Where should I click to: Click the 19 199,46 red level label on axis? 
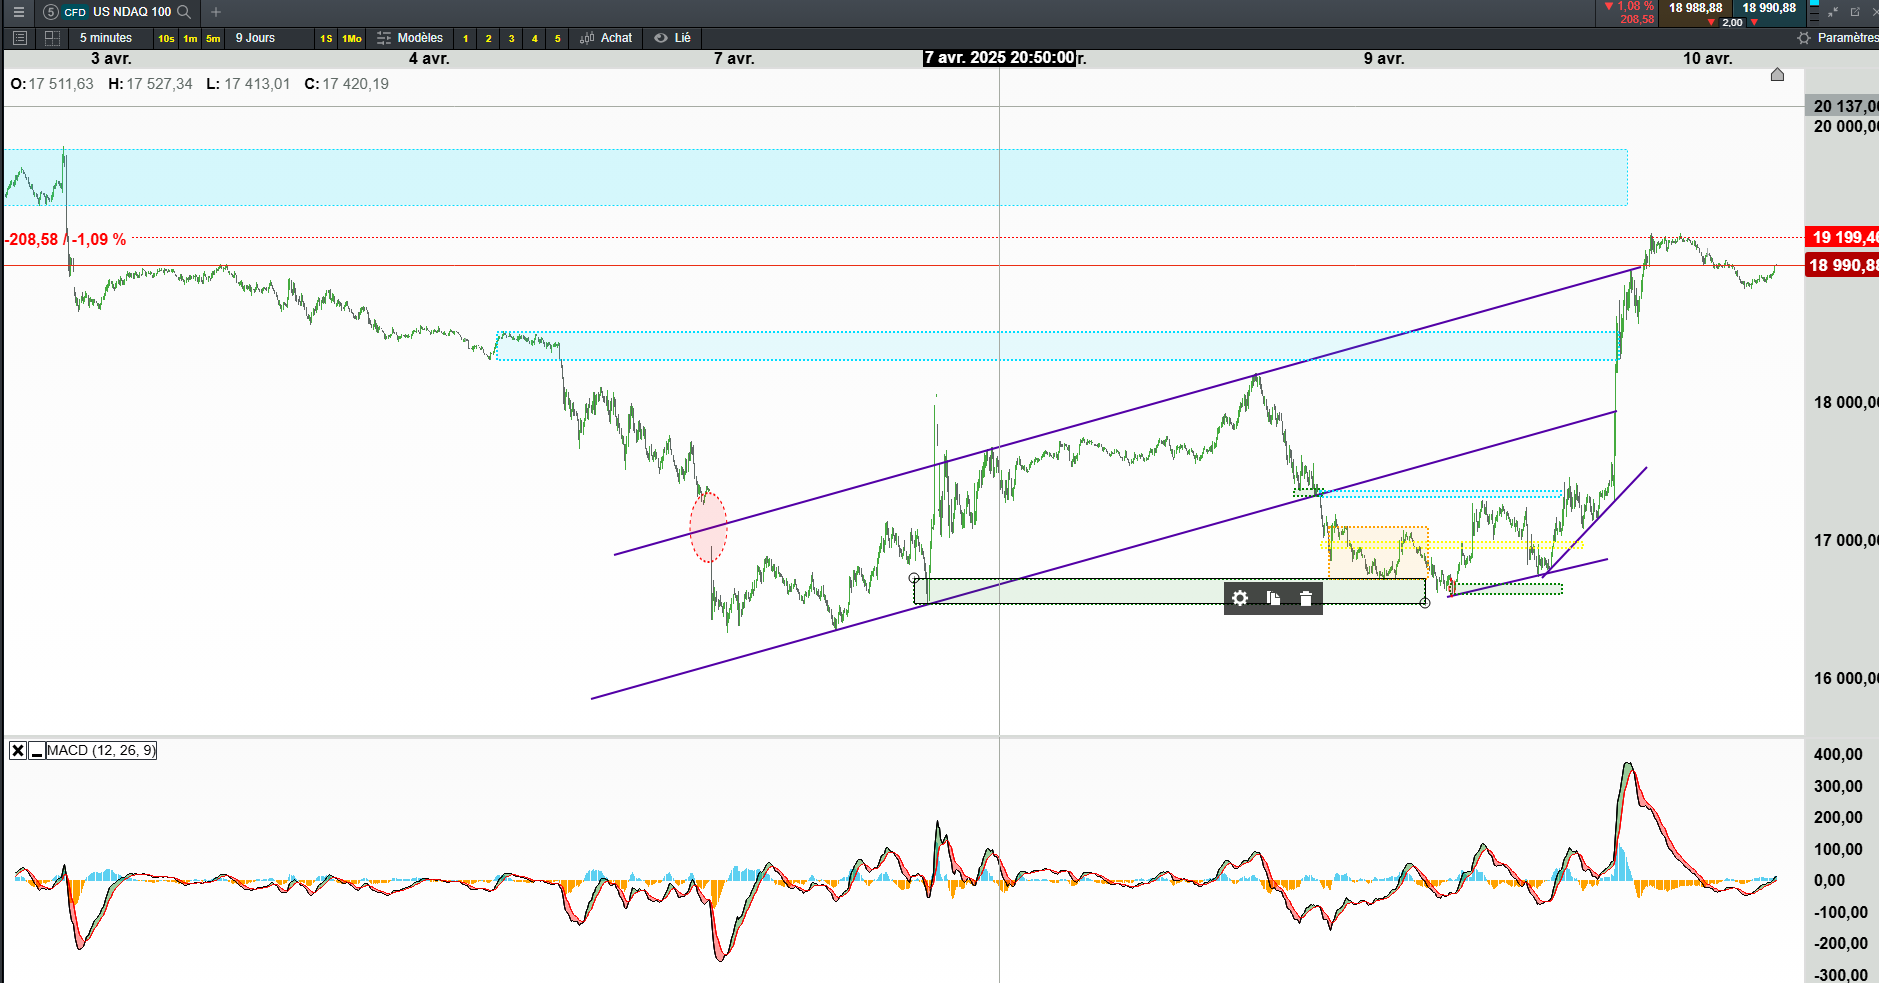[x=1842, y=237]
